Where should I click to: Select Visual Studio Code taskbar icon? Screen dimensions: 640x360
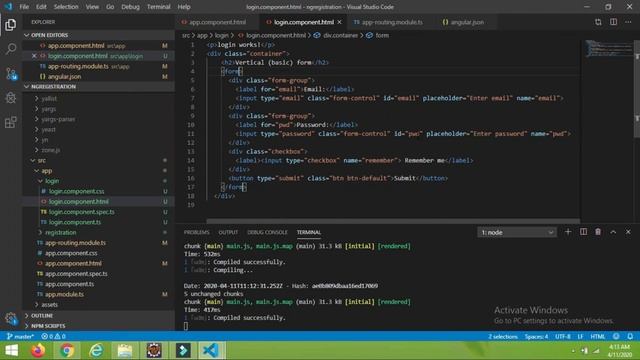coord(211,351)
